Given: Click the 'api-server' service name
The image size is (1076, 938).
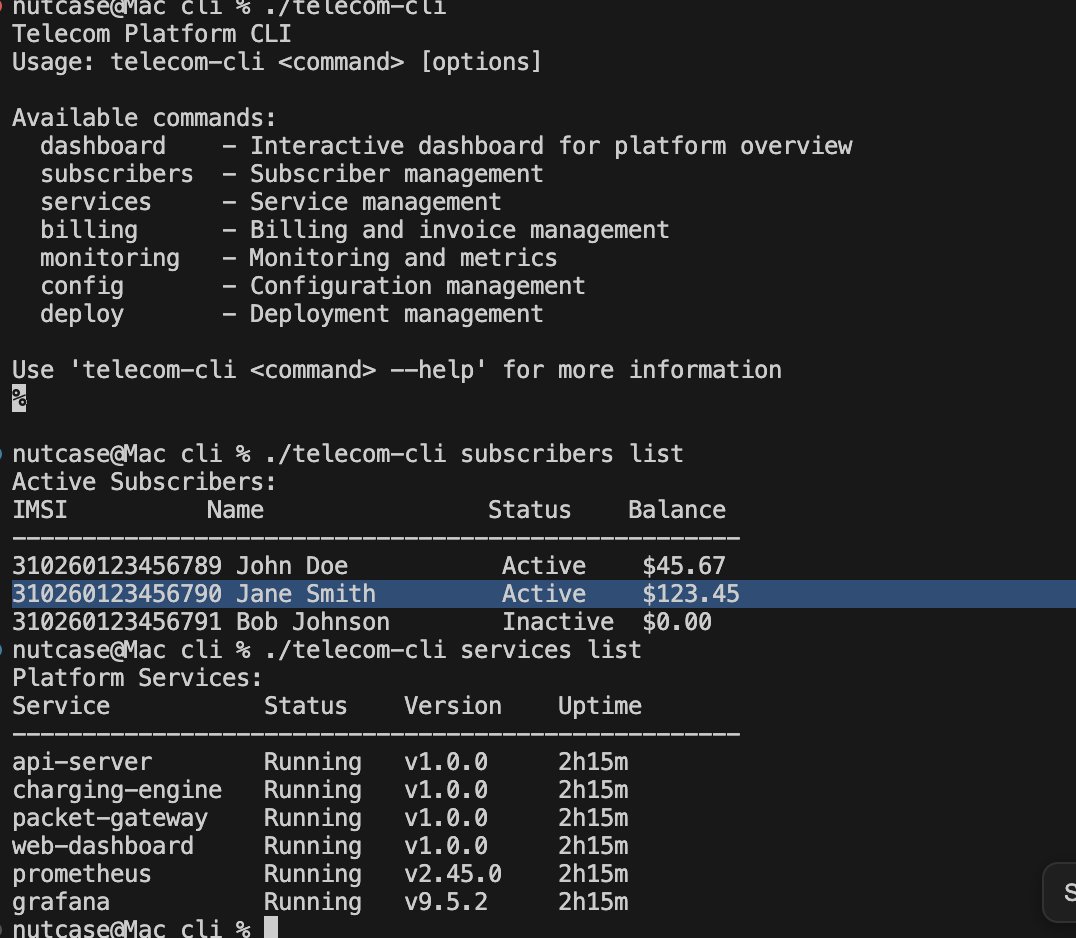Looking at the screenshot, I should coord(82,762).
